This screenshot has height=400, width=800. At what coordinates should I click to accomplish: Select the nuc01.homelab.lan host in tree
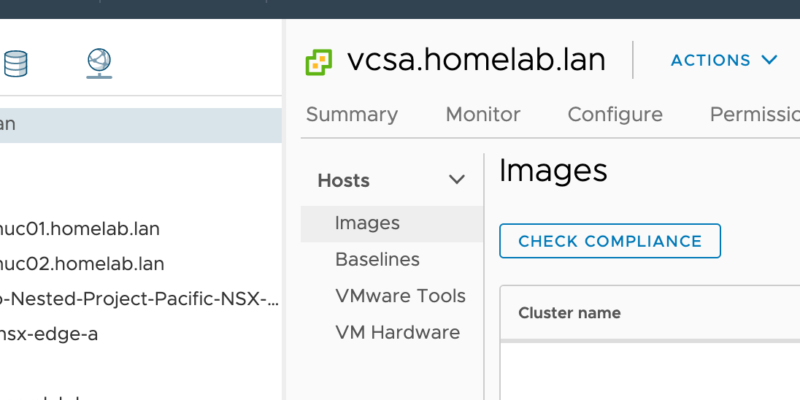pos(80,229)
